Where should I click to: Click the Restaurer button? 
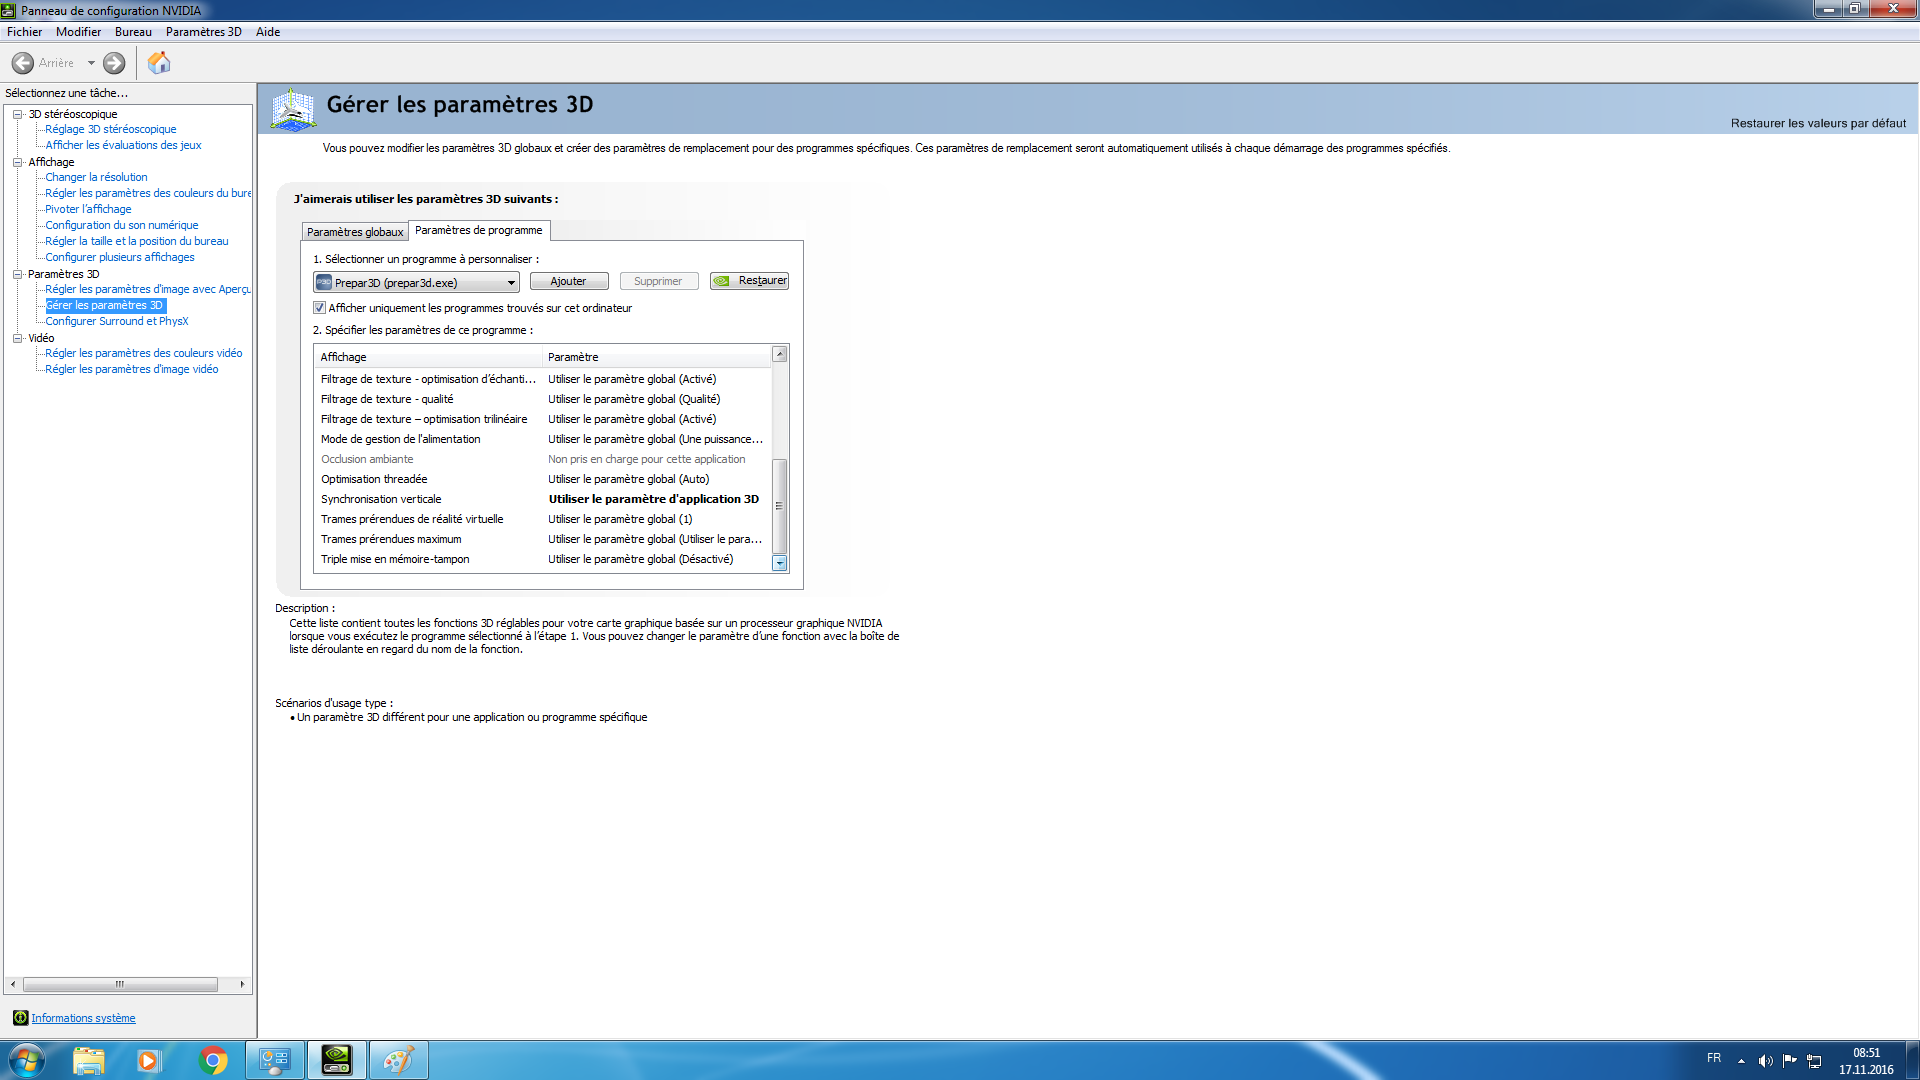tap(750, 281)
